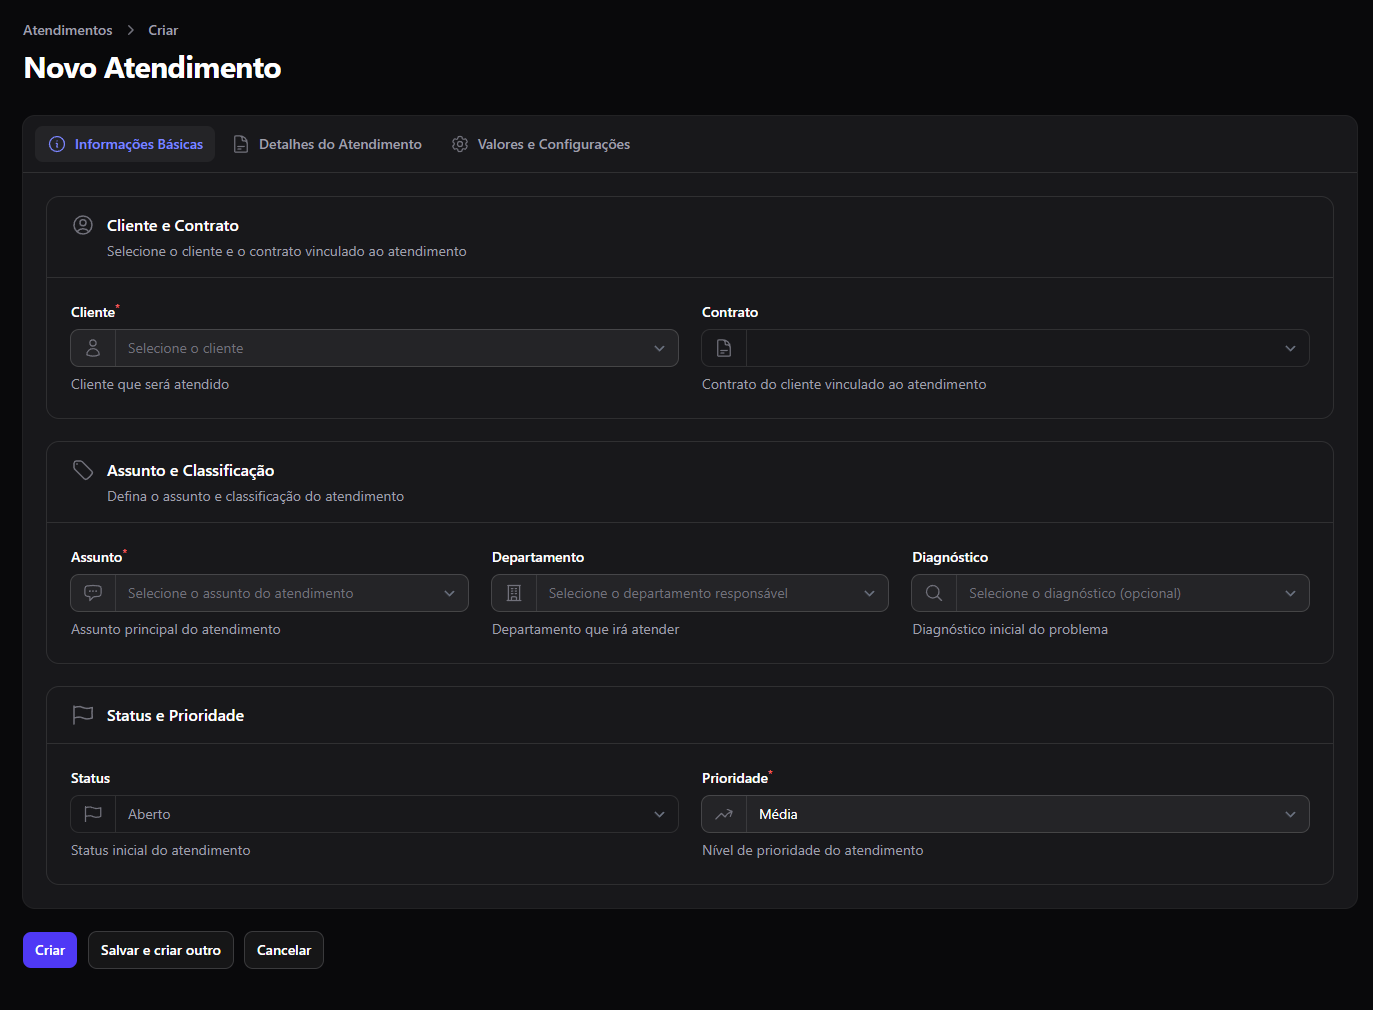Click the flag icon in the Status field
Viewport: 1373px width, 1010px height.
(x=93, y=814)
